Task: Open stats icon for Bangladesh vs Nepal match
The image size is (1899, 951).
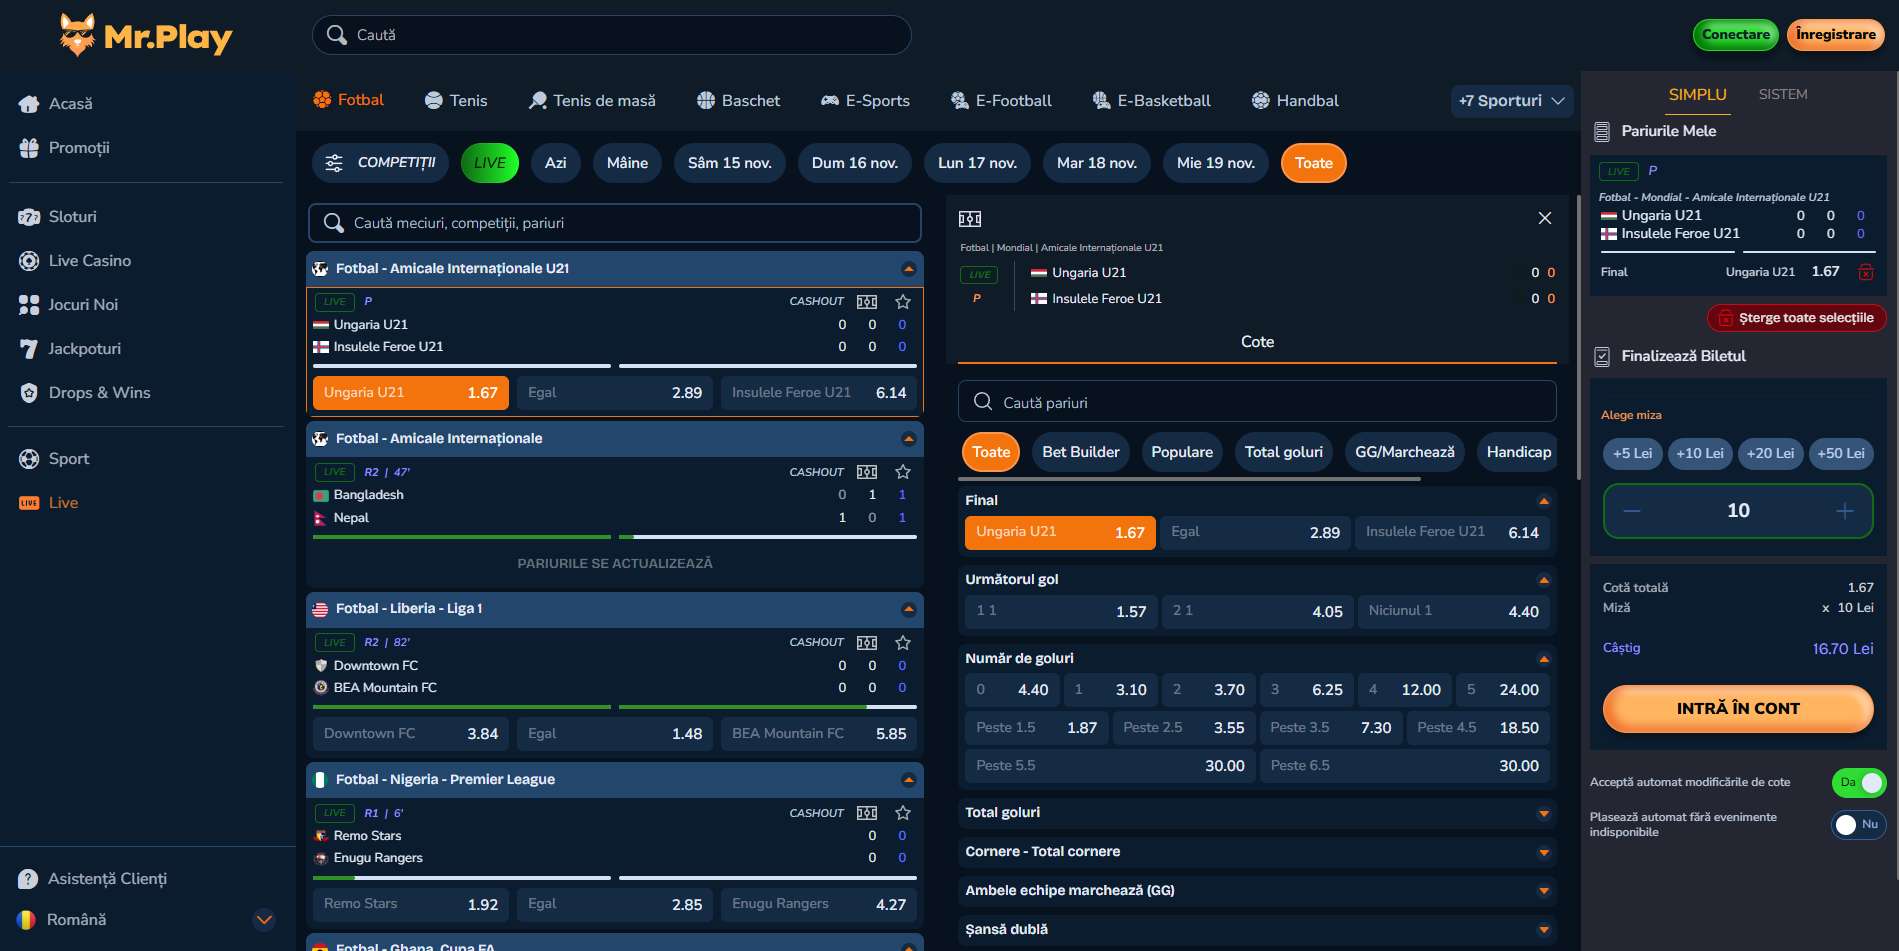Action: (x=866, y=472)
